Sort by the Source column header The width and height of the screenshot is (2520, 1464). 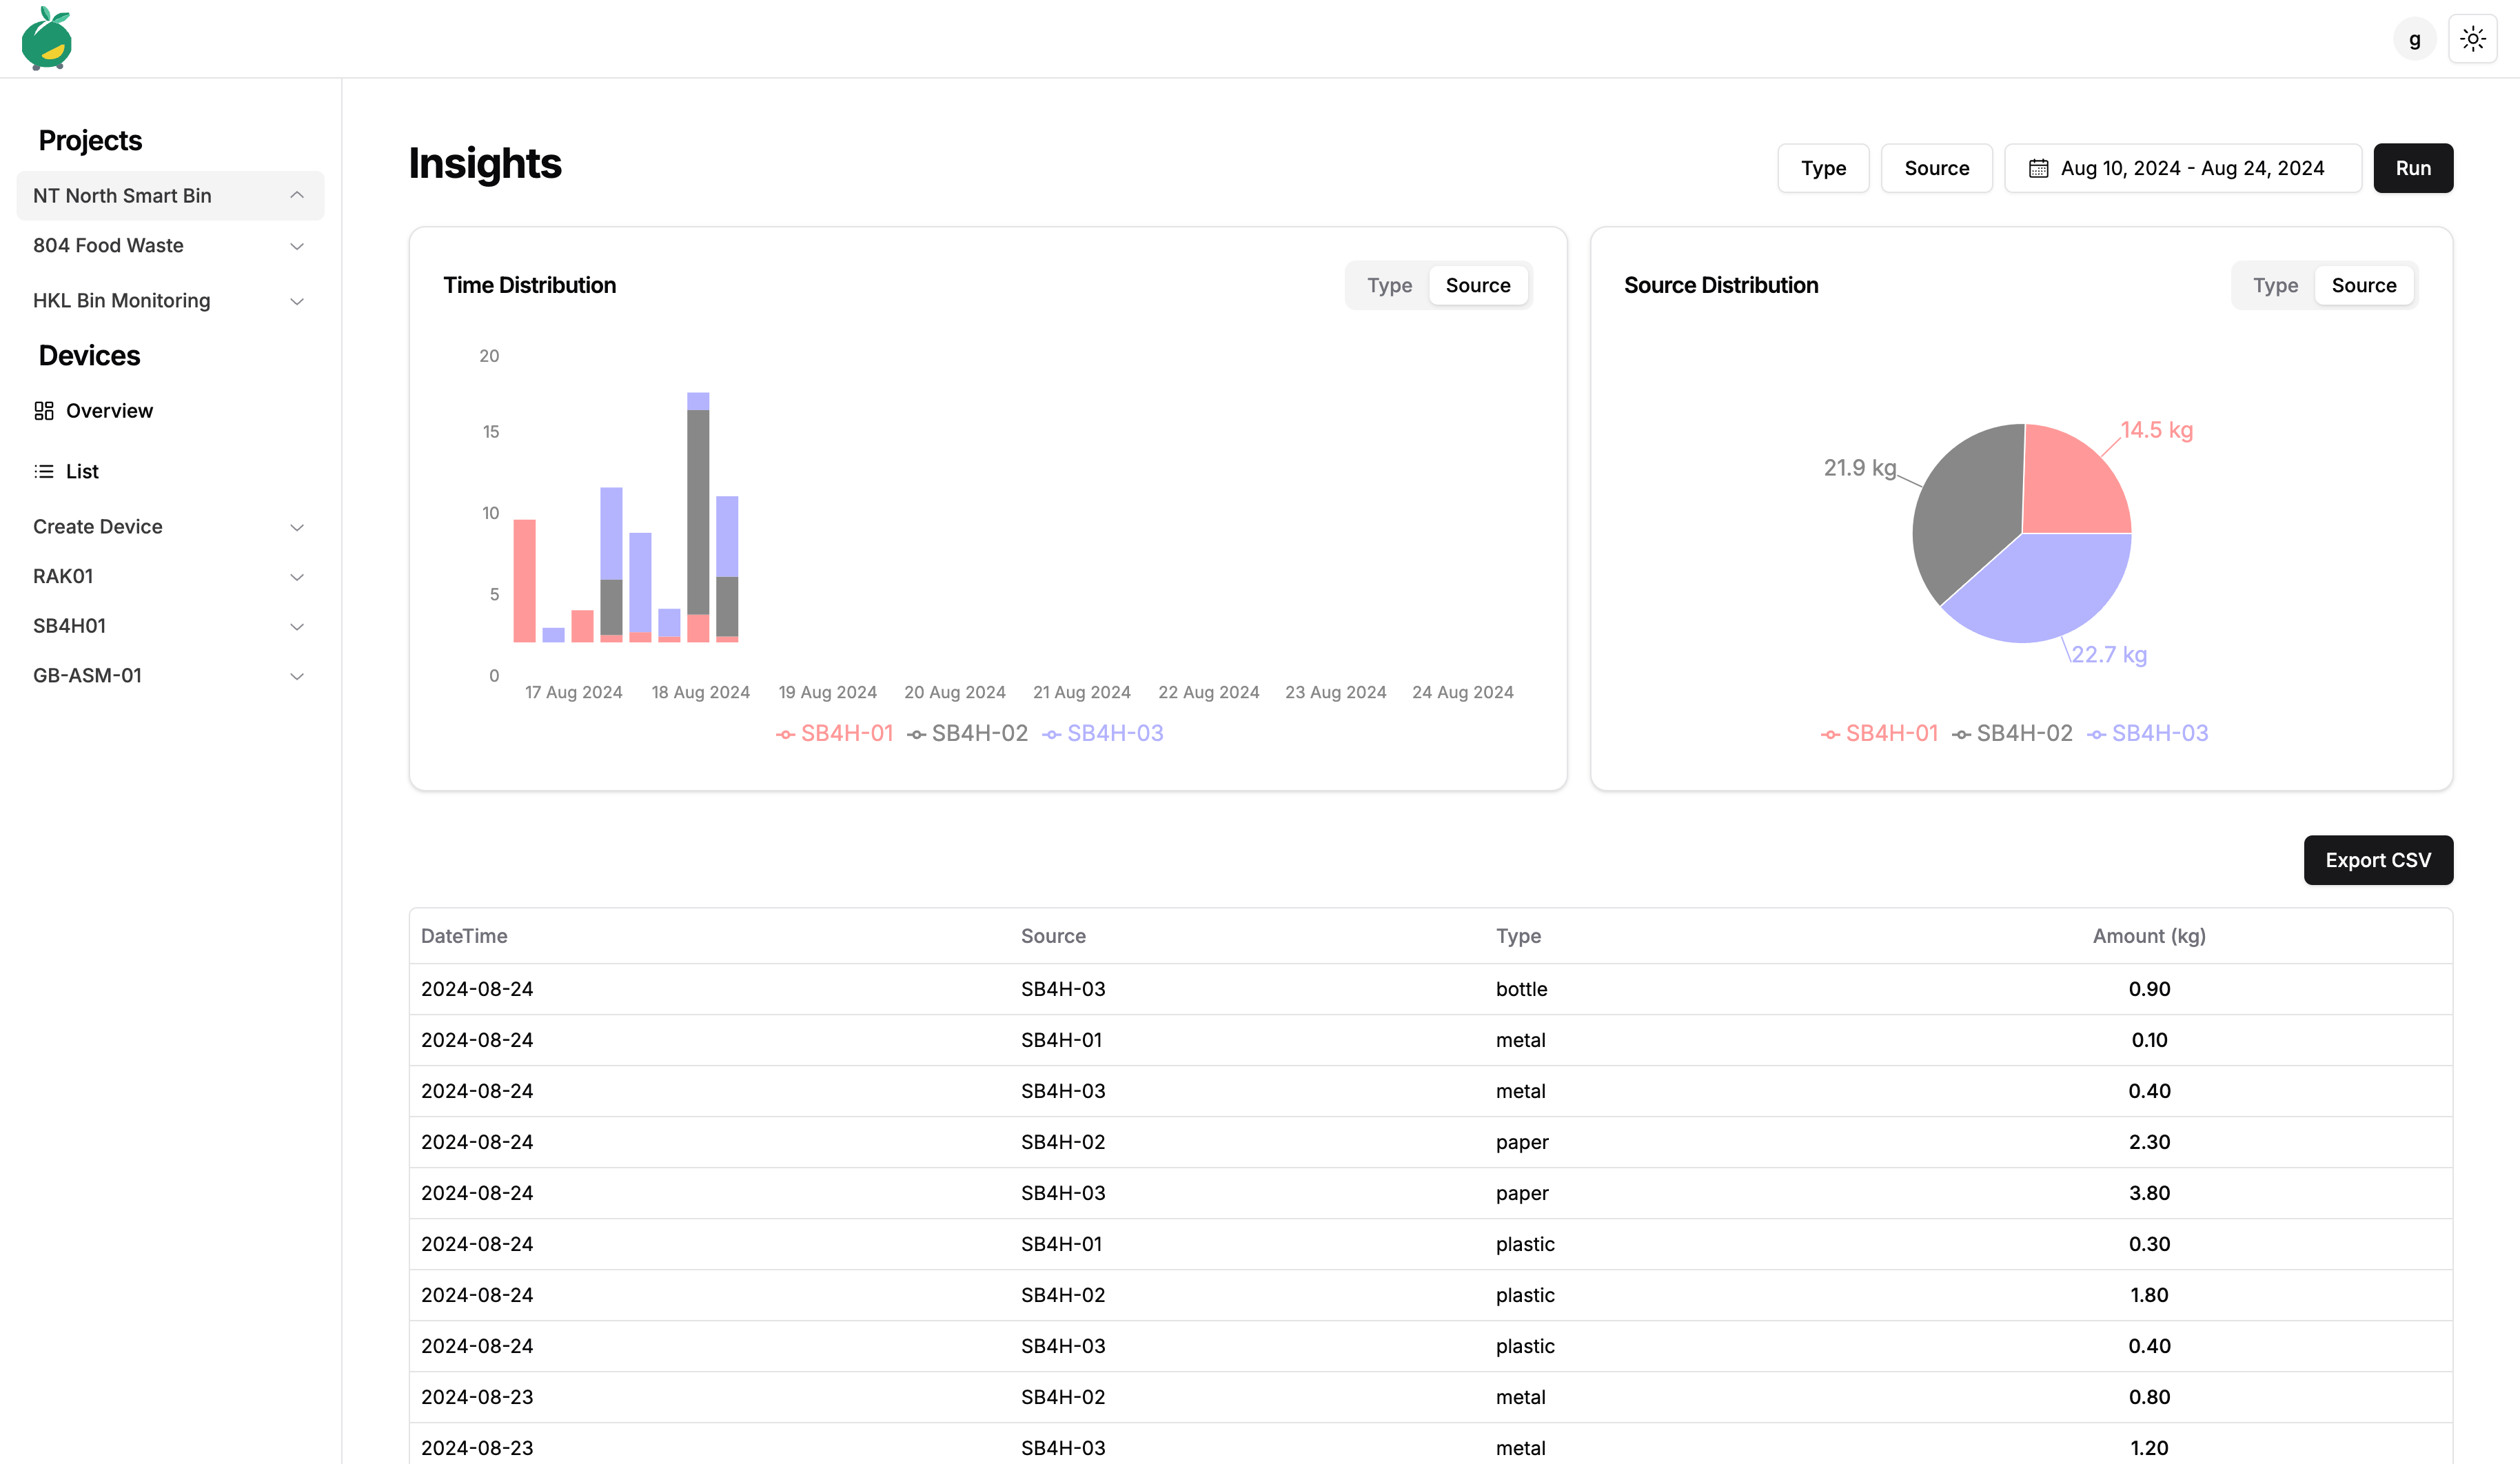[1053, 936]
